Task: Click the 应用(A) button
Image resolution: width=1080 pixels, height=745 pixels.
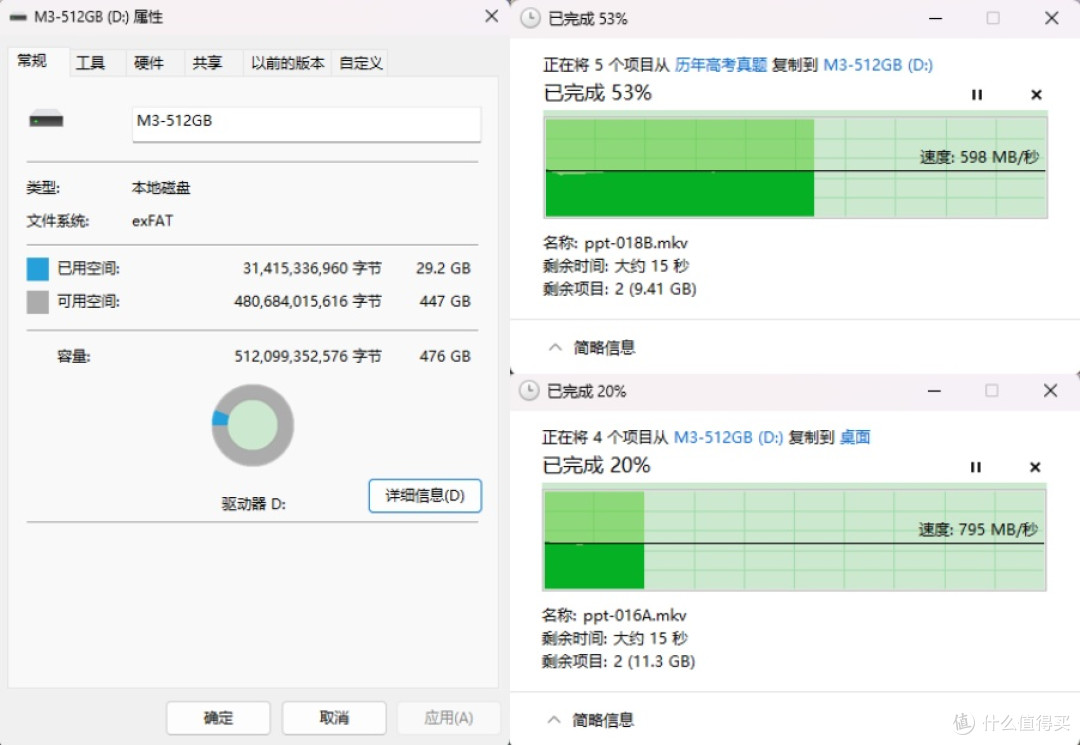Action: coord(448,718)
